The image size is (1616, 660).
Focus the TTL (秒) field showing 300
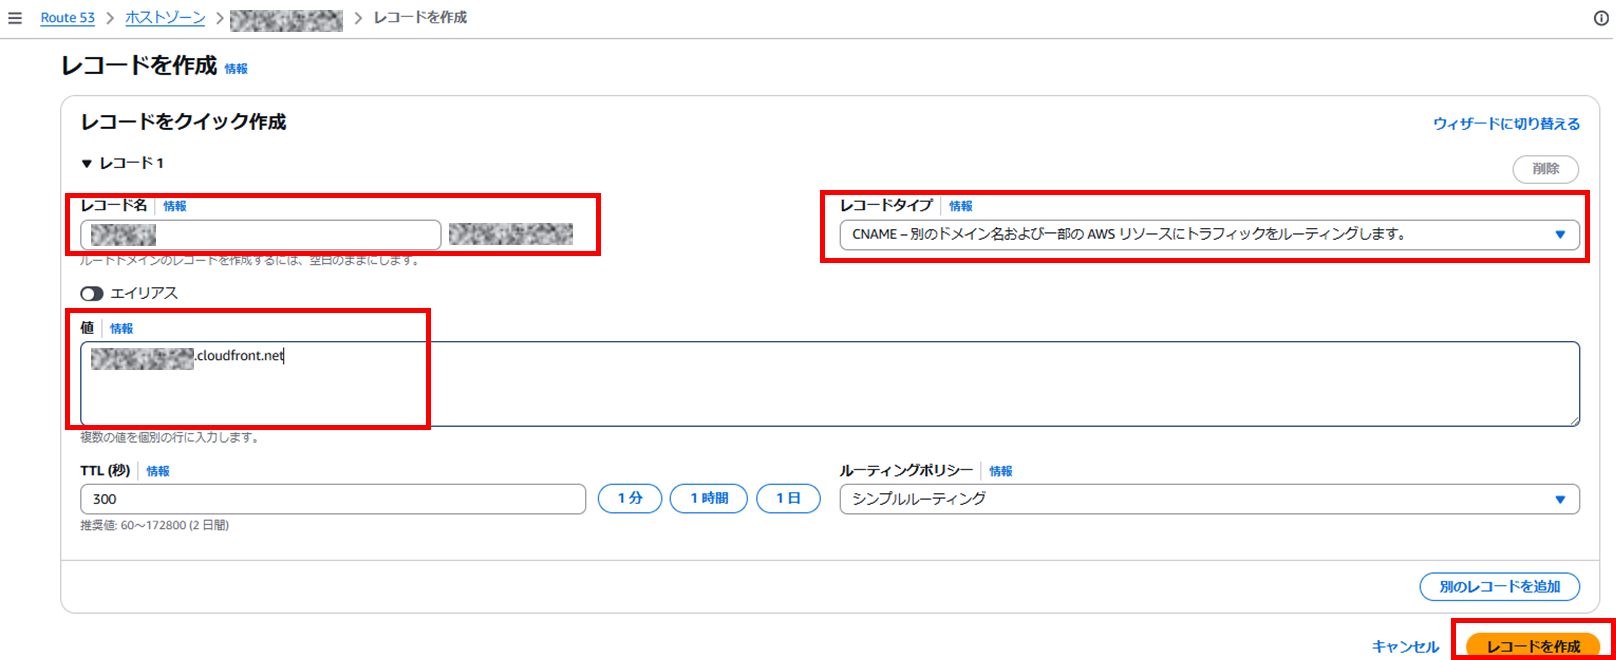pos(333,499)
